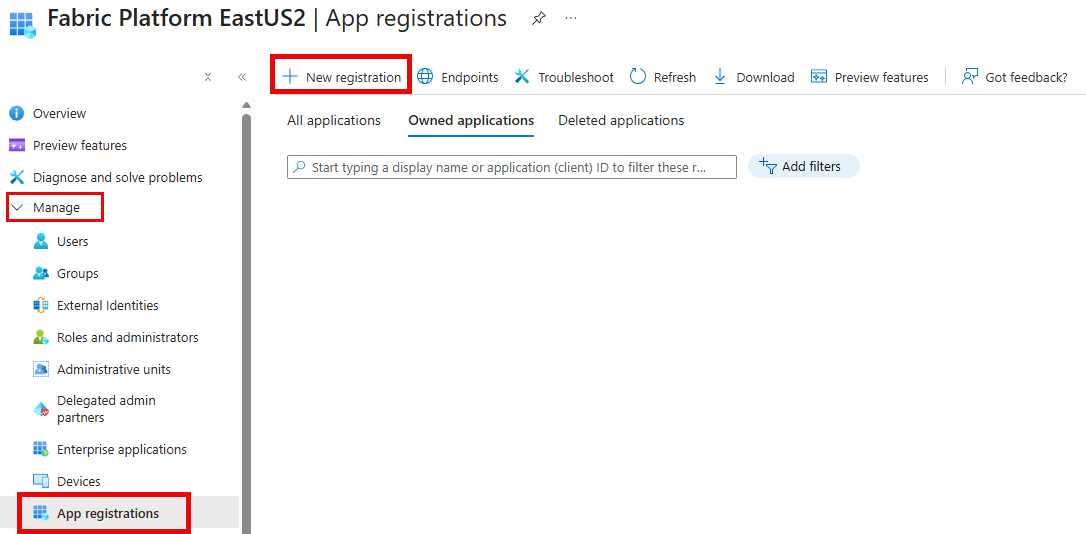Refresh the applications list
Viewport: 1086px width, 534px height.
663,77
